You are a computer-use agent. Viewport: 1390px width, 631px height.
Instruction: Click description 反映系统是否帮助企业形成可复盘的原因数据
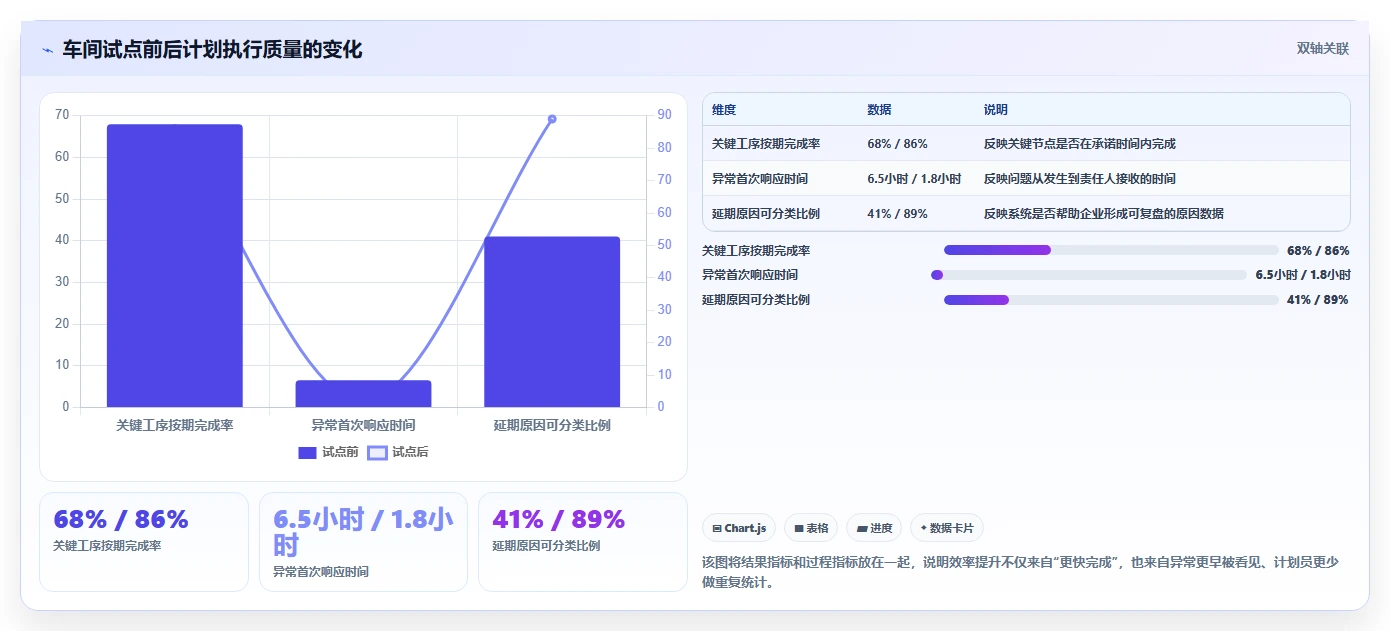(1104, 214)
